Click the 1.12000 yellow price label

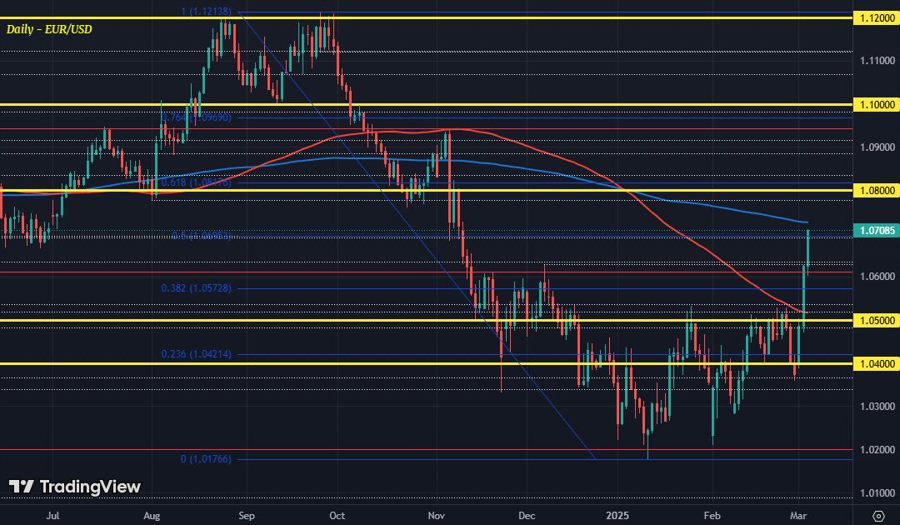point(877,18)
